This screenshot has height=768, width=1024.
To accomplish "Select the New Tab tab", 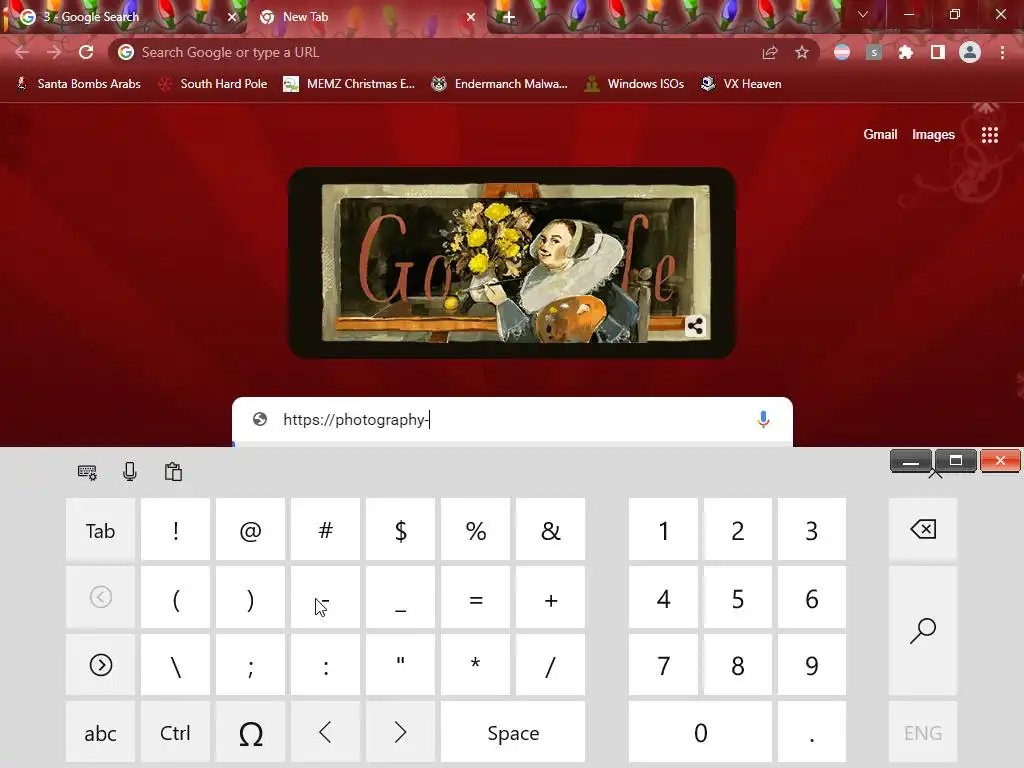I will [x=367, y=18].
